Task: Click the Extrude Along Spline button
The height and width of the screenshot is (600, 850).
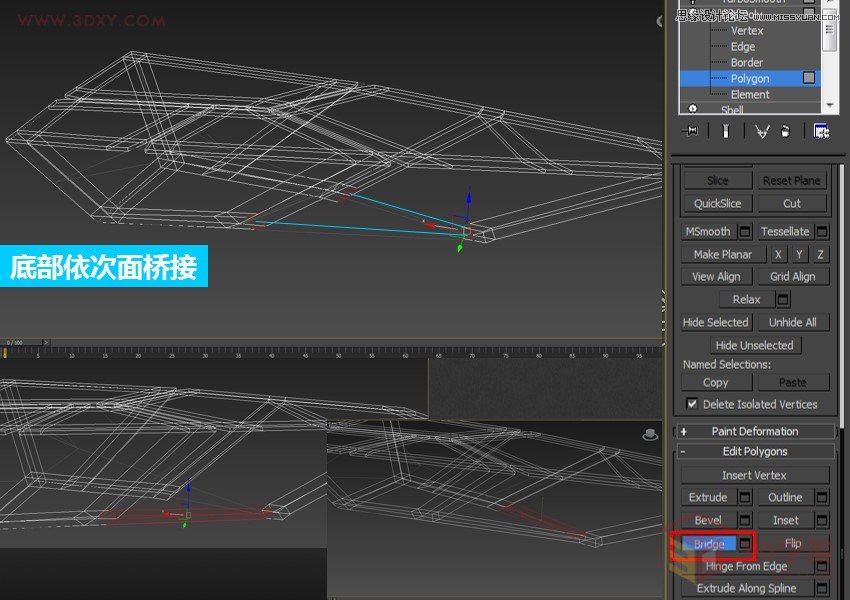Action: [746, 588]
